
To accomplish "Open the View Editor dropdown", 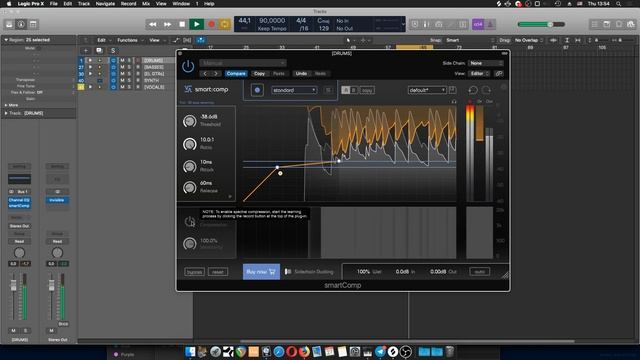I will [x=480, y=73].
